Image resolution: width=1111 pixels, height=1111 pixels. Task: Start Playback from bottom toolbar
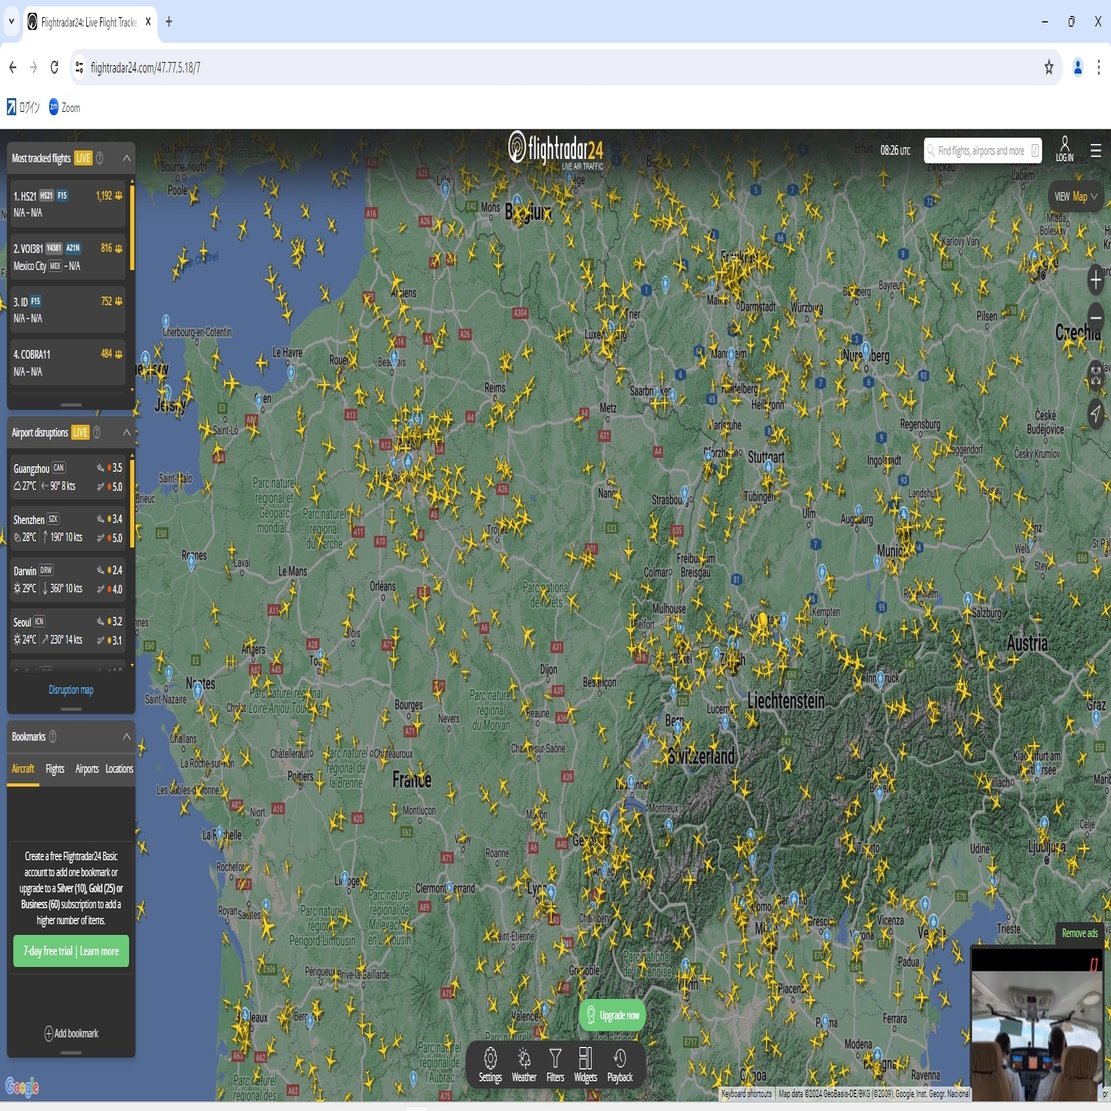[619, 1066]
